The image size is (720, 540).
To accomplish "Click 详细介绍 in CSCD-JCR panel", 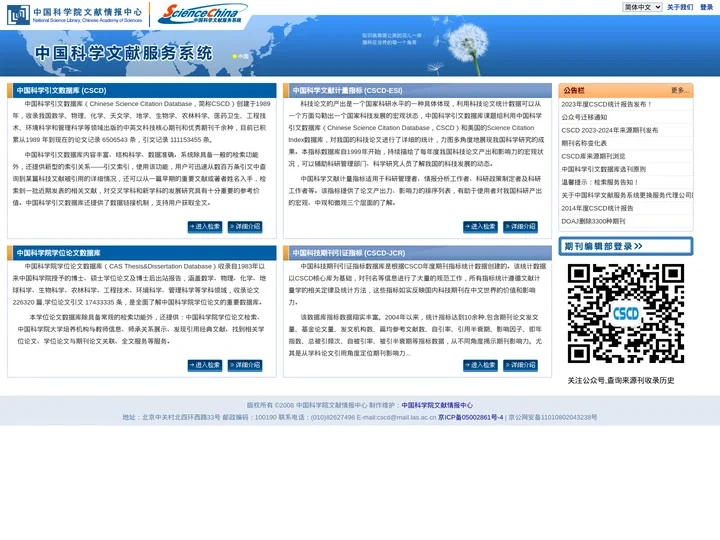I will click(x=520, y=365).
